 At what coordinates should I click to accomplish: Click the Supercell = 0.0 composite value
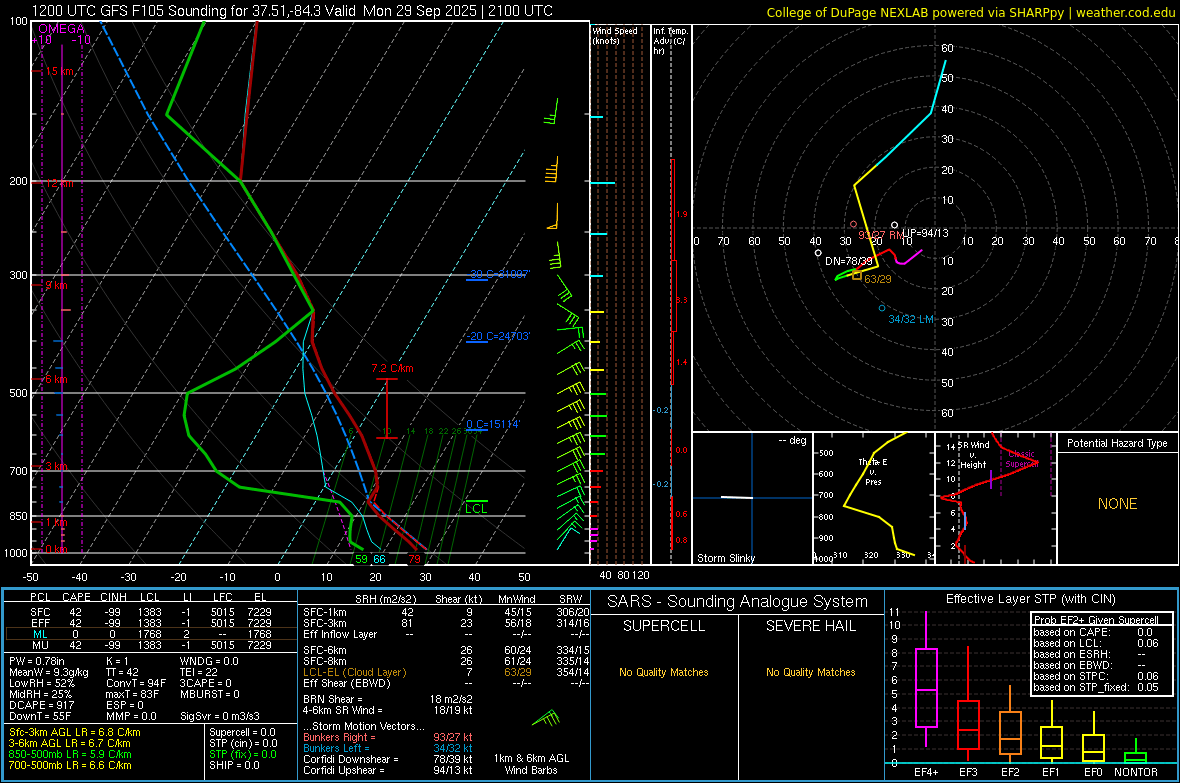click(242, 732)
